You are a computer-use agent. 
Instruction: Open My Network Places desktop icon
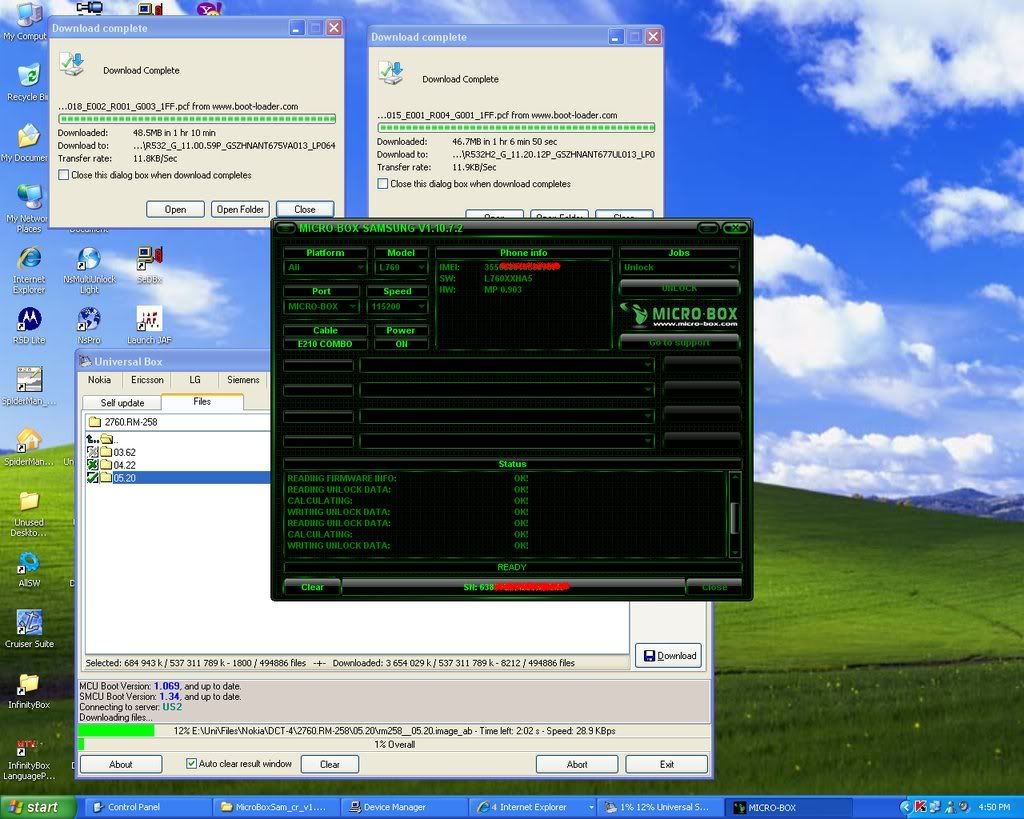[27, 208]
